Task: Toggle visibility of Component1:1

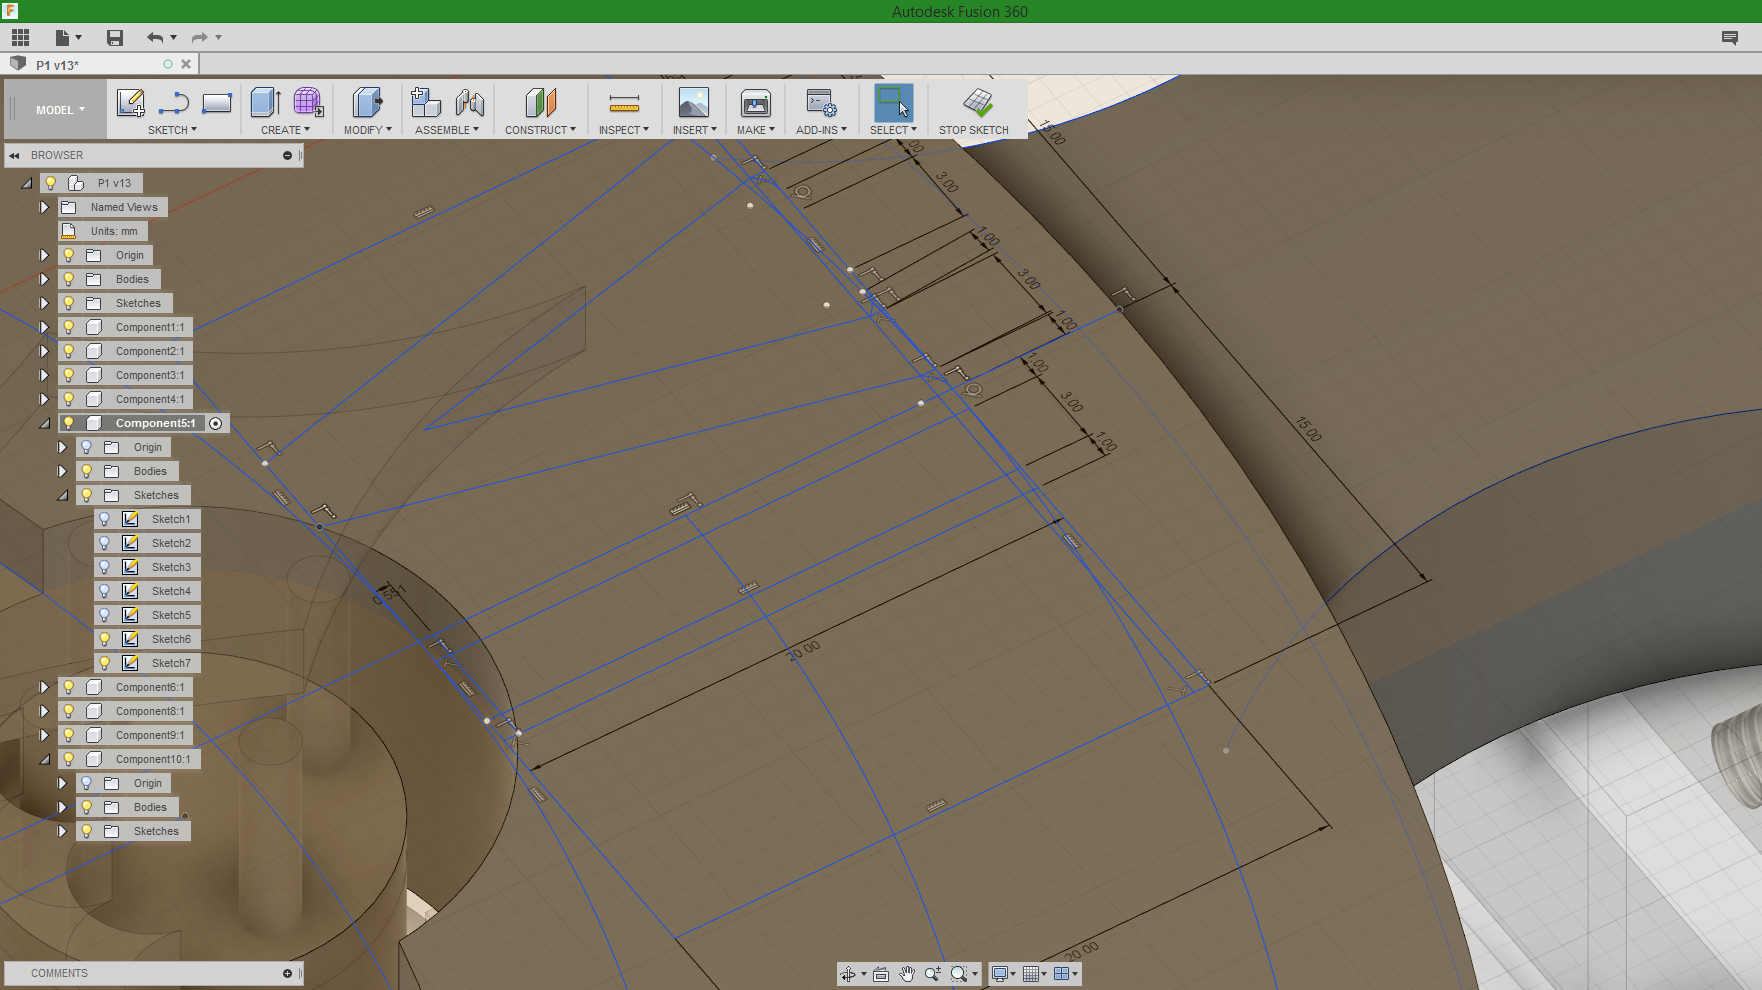Action: click(68, 327)
